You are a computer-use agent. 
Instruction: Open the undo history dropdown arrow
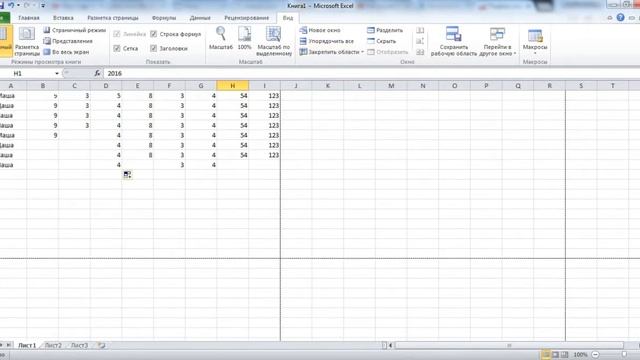18,5
